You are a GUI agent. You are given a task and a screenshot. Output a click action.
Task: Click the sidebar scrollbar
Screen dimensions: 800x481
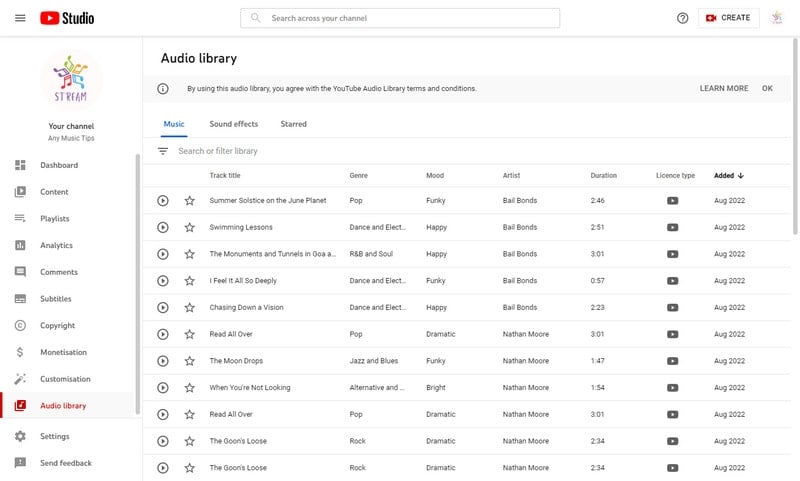coord(137,284)
